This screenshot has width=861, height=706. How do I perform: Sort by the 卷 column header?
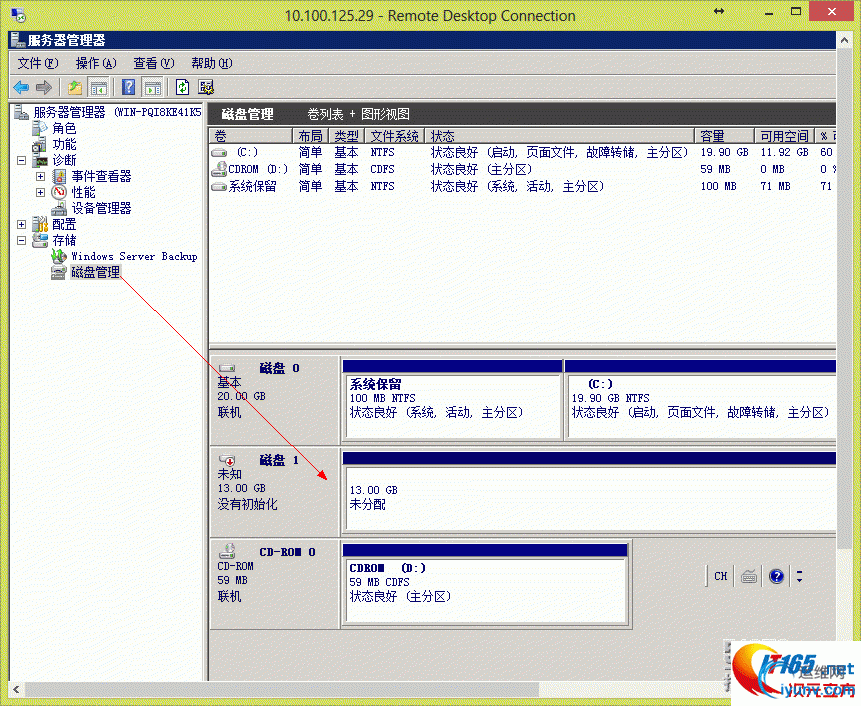(251, 136)
